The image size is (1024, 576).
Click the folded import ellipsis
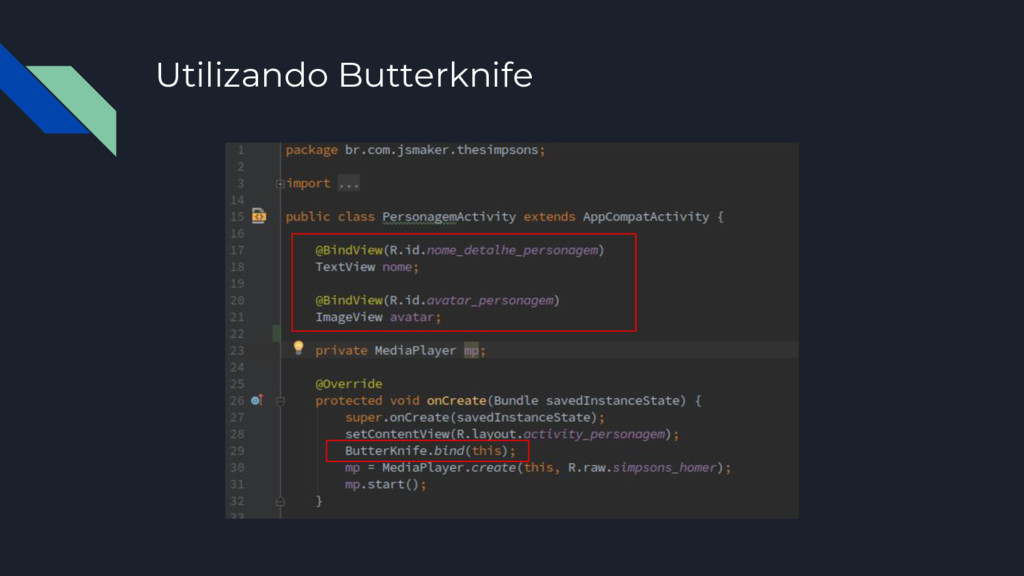pyautogui.click(x=349, y=184)
